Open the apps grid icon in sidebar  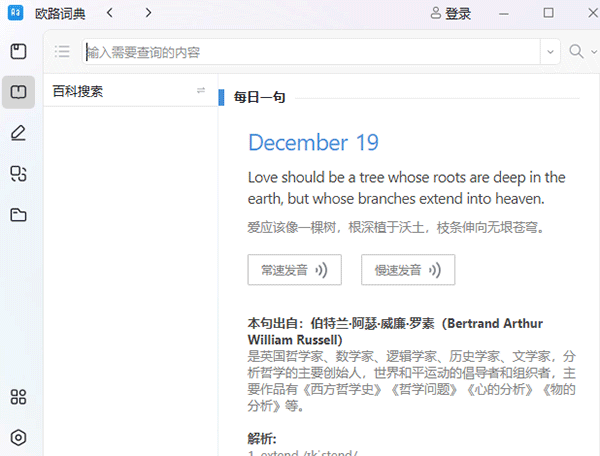18,397
